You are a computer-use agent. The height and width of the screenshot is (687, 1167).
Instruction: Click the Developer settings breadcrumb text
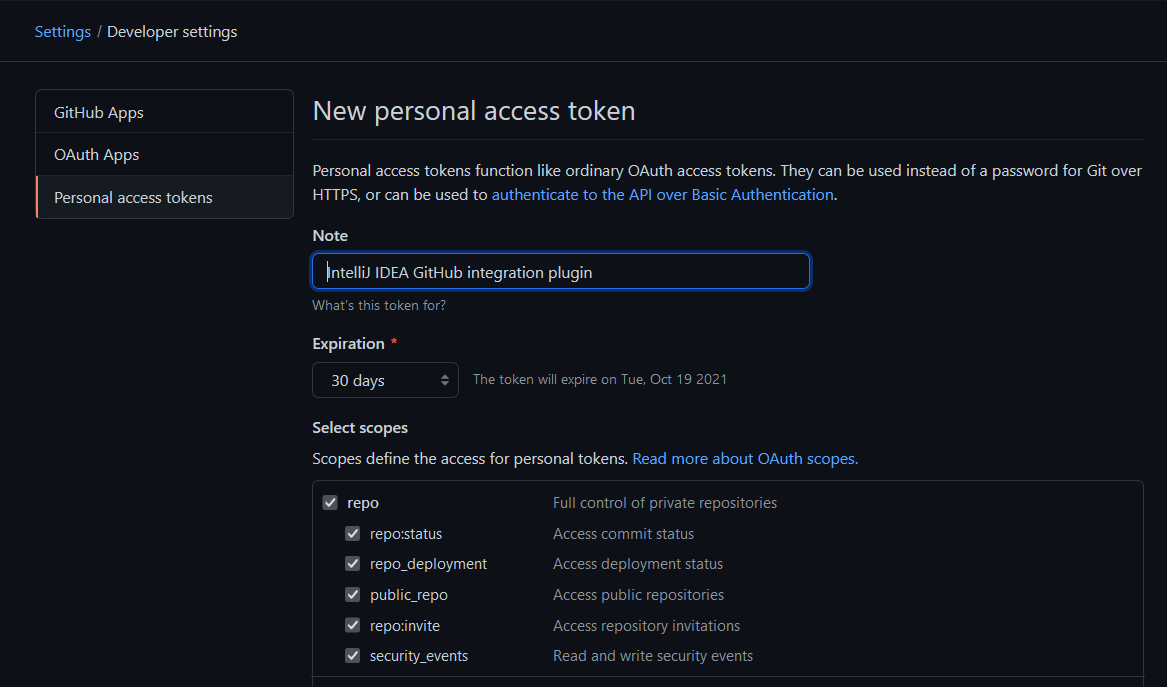click(172, 32)
